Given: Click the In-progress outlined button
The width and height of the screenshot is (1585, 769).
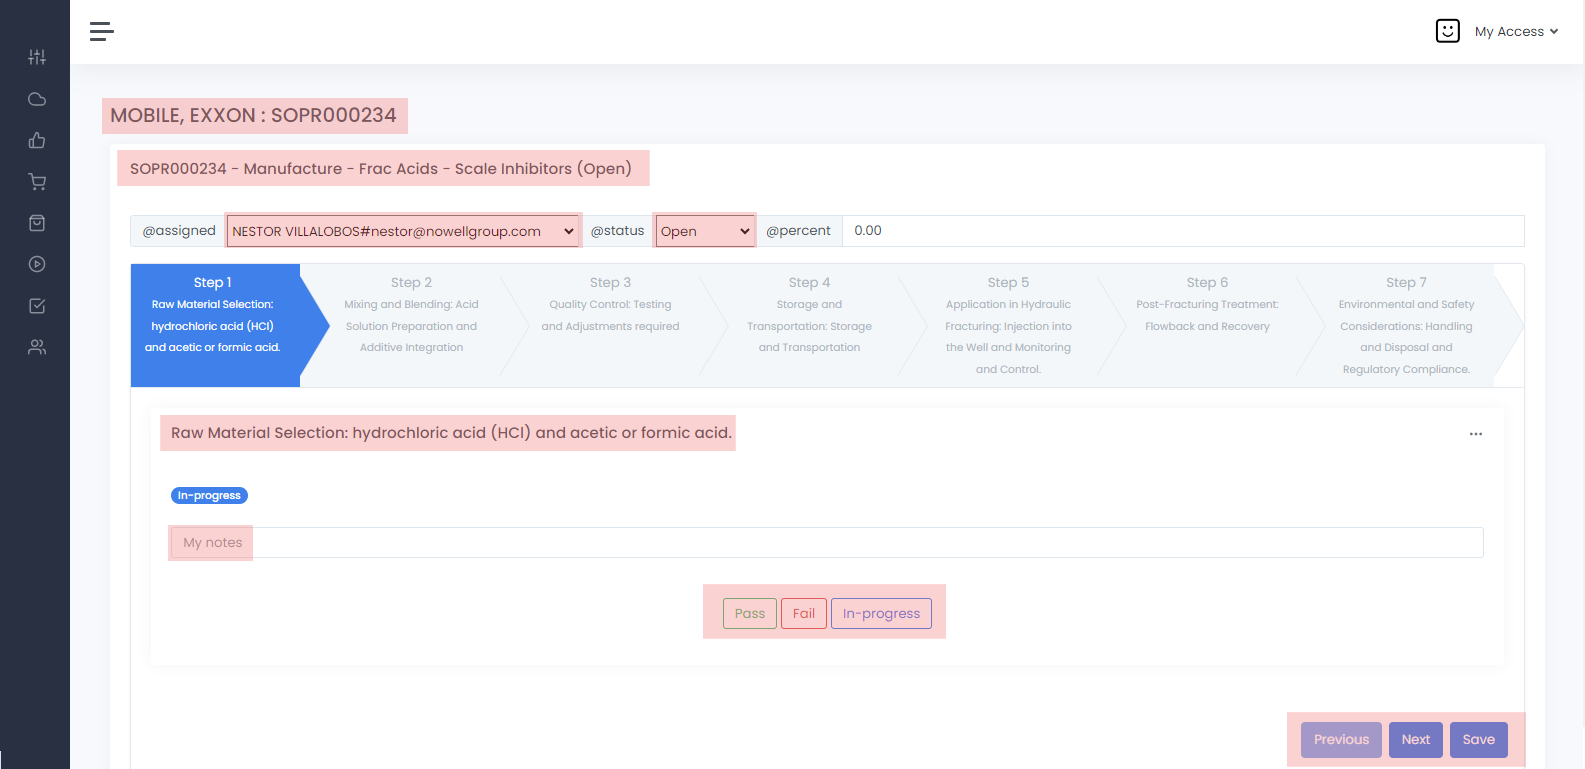Looking at the screenshot, I should coord(881,613).
